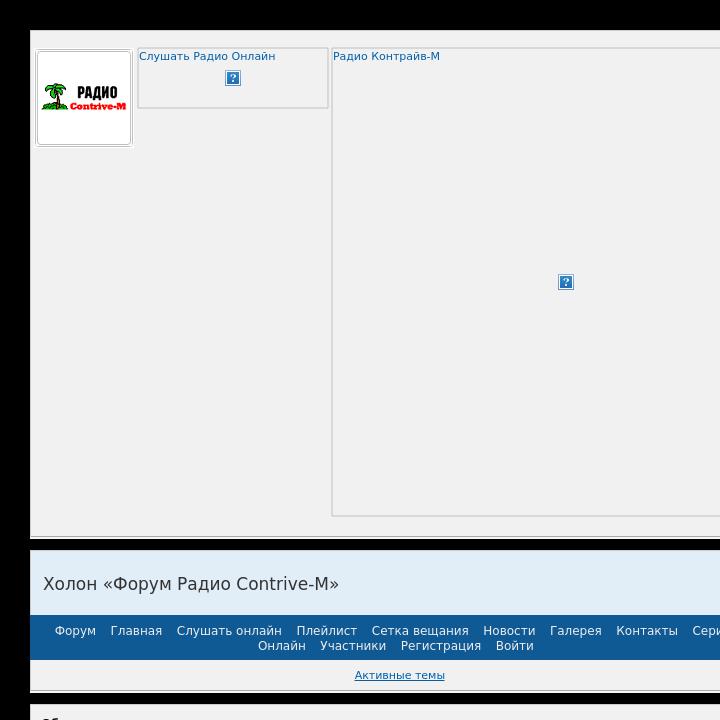Click the Радио Contrive-M palm tree logo
The image size is (720, 720).
tap(84, 98)
